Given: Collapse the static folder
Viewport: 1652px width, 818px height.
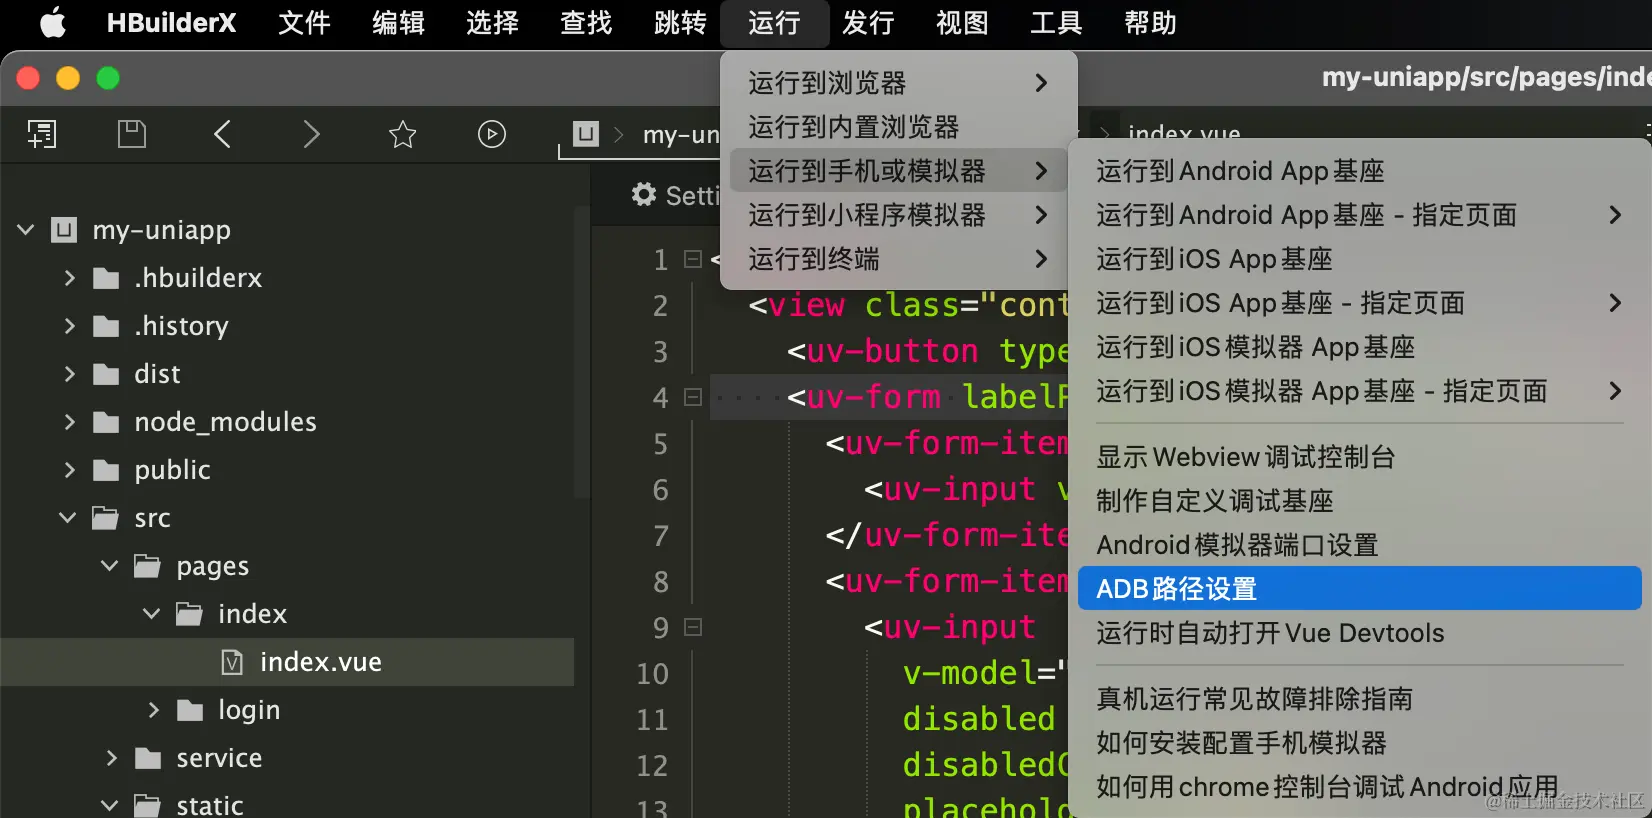Looking at the screenshot, I should [x=110, y=806].
